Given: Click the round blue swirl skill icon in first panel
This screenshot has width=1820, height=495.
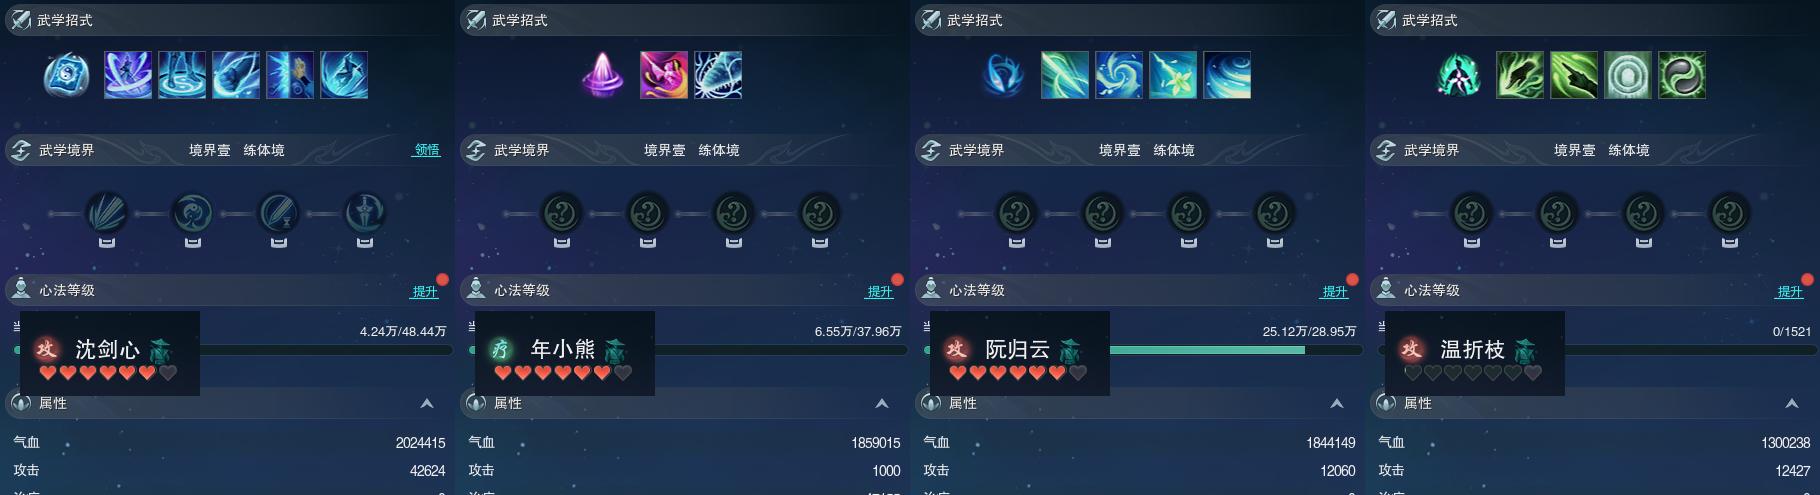Looking at the screenshot, I should pyautogui.click(x=67, y=75).
